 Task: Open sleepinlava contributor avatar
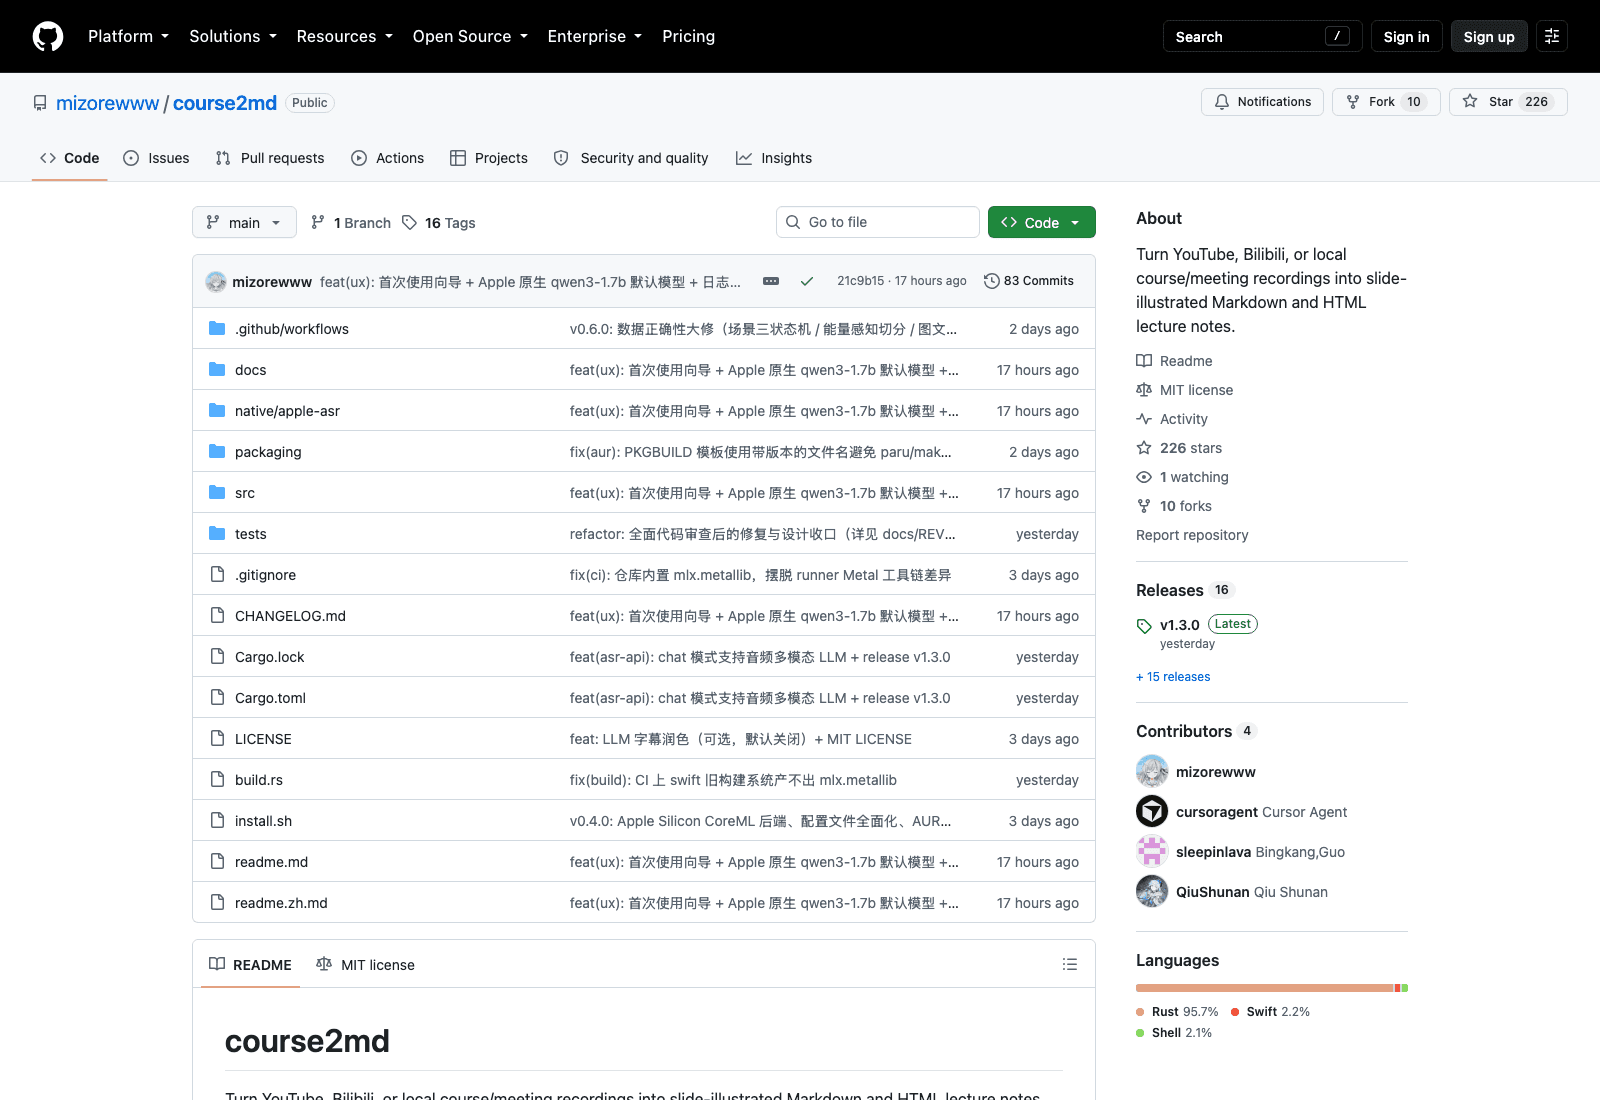click(x=1152, y=851)
